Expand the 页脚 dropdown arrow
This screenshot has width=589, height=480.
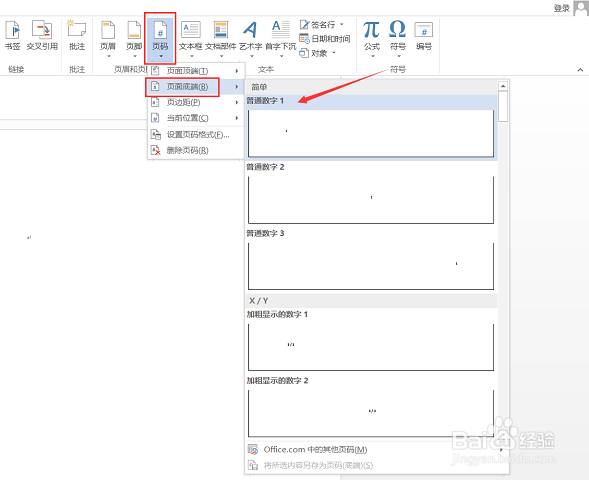pyautogui.click(x=134, y=56)
